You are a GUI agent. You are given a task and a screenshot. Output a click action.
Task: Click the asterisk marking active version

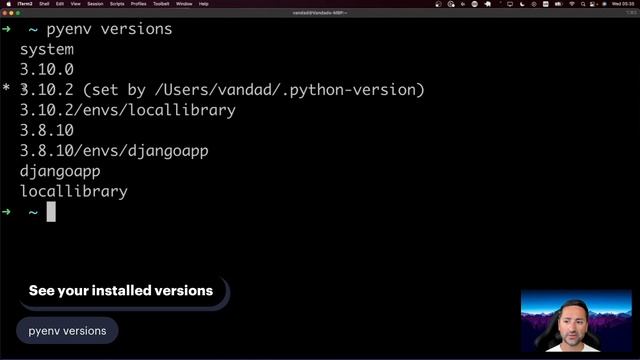coord(6,87)
